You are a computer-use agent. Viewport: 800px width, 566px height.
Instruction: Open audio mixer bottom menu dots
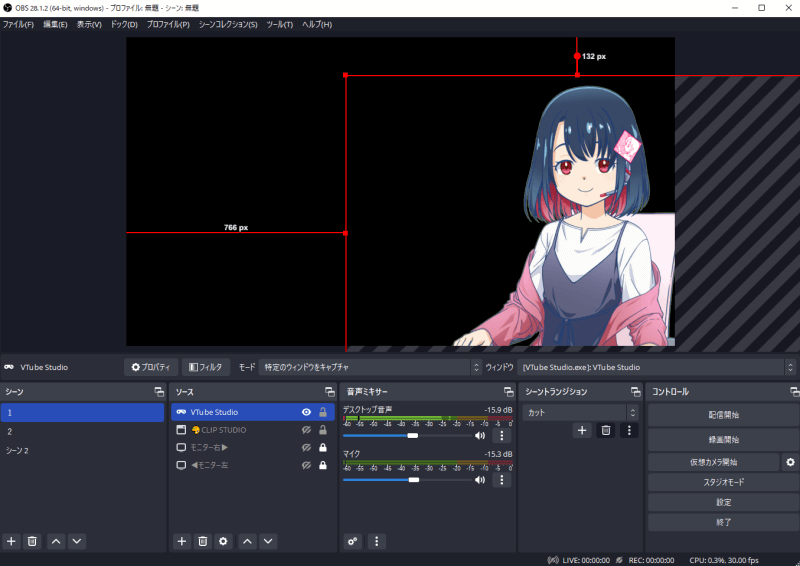click(377, 541)
